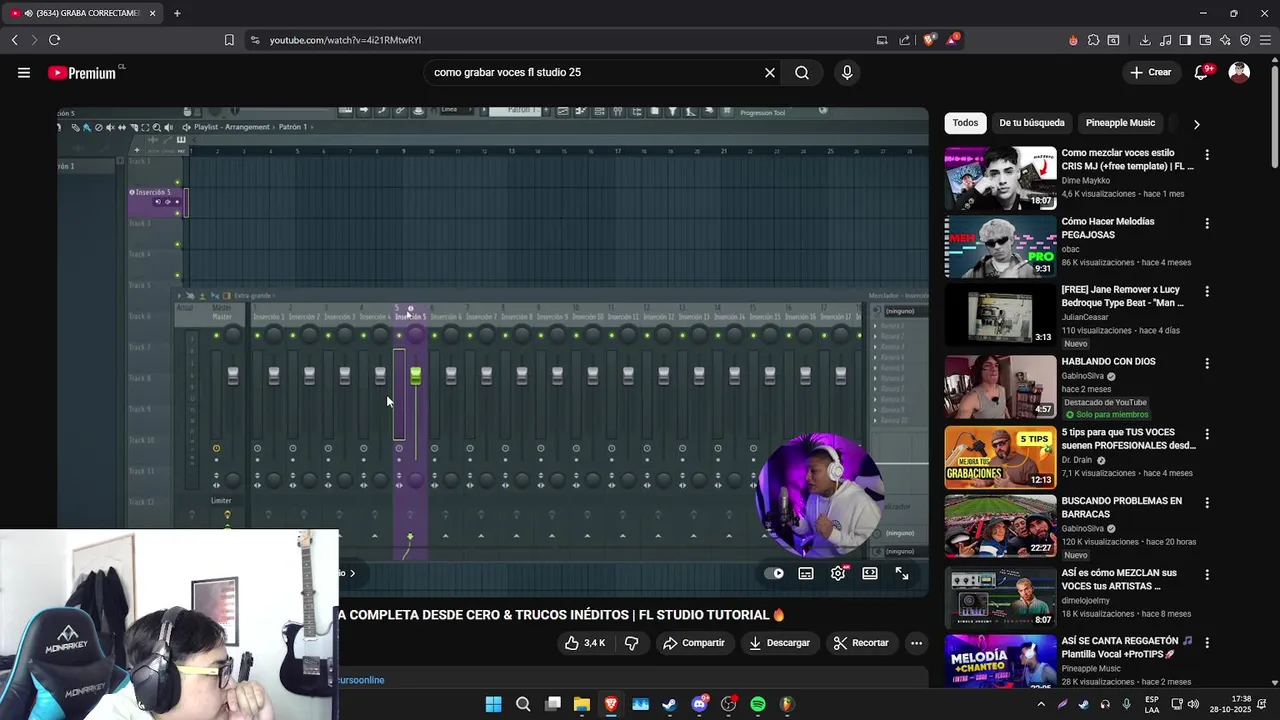Image resolution: width=1280 pixels, height=720 pixels.
Task: Run the search with the magnifier button
Action: (802, 72)
